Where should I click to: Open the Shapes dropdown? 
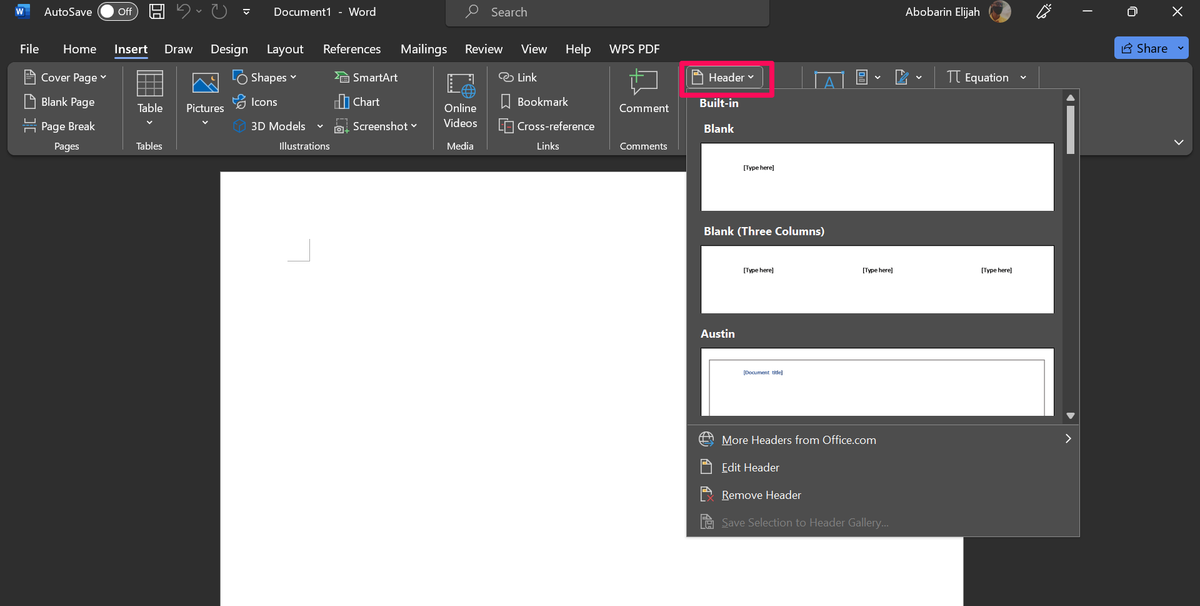point(265,77)
